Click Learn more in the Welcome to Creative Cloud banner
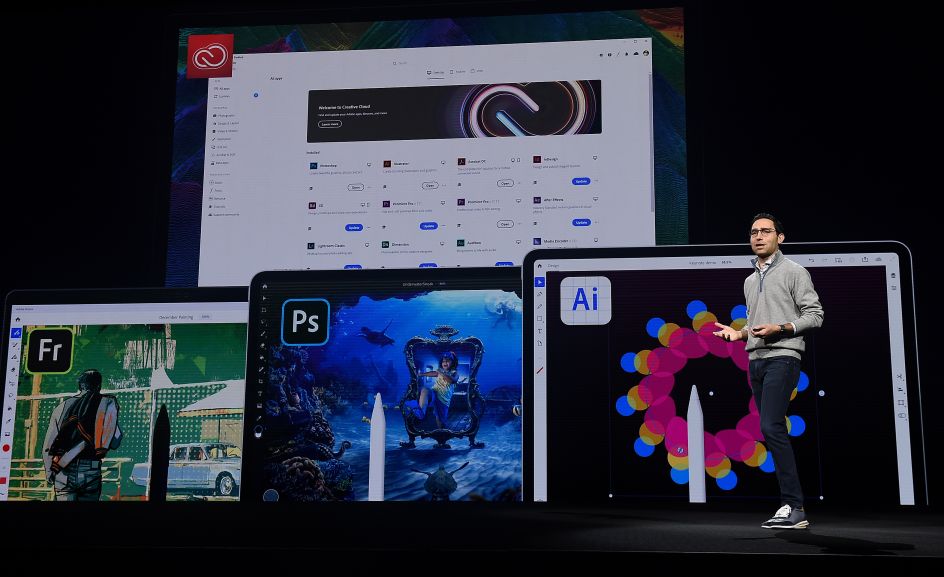The height and width of the screenshot is (577, 944). pyautogui.click(x=329, y=124)
